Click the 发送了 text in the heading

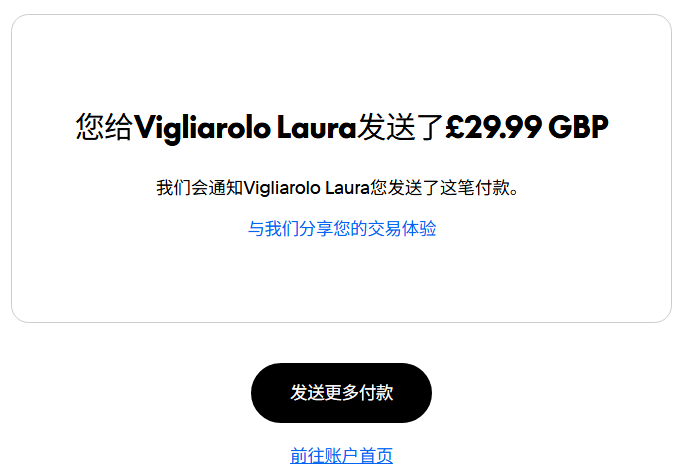pyautogui.click(x=400, y=127)
